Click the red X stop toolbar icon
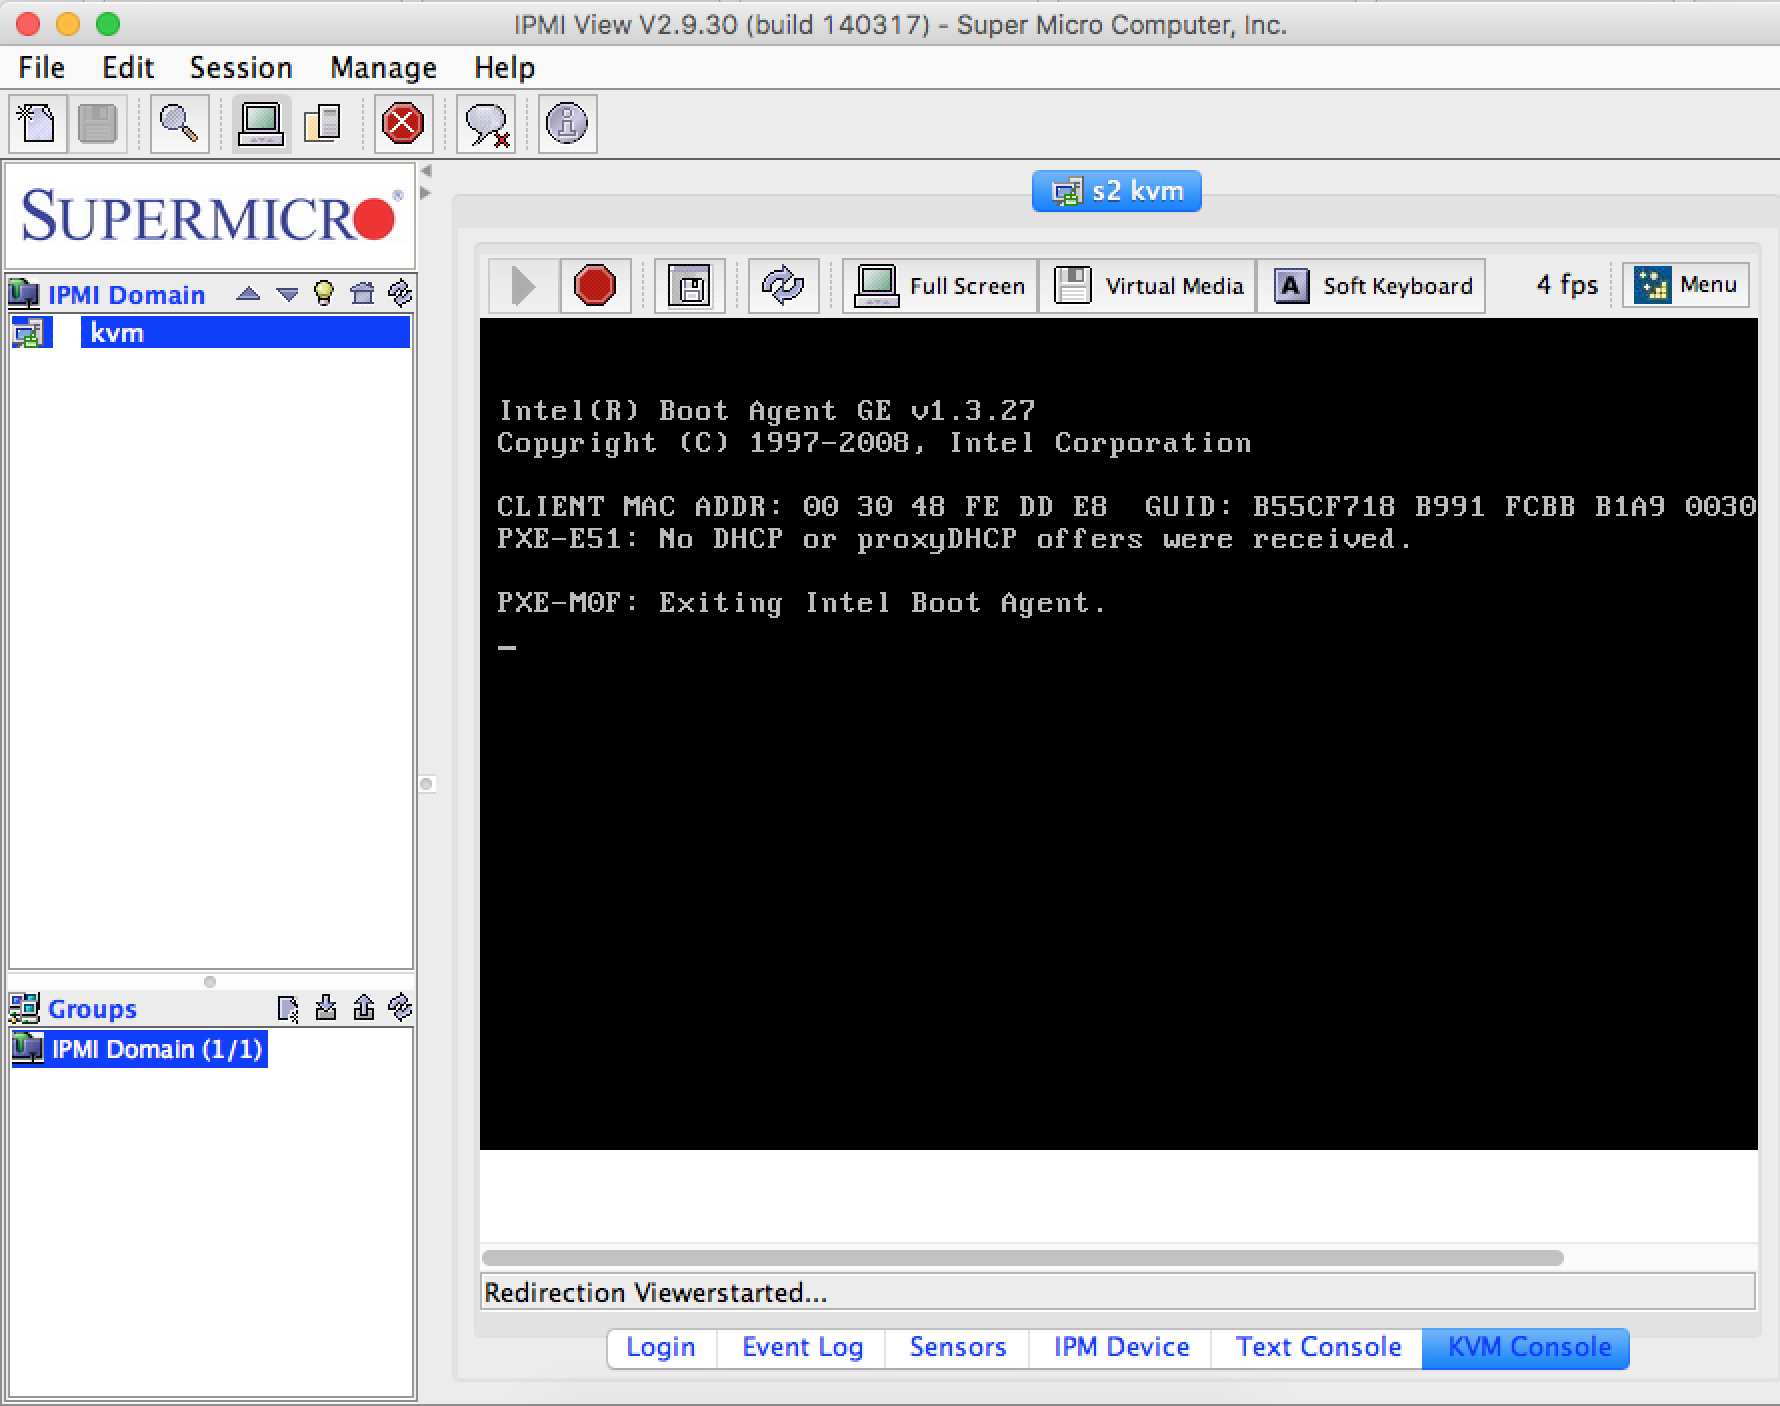Image resolution: width=1780 pixels, height=1406 pixels. tap(403, 124)
